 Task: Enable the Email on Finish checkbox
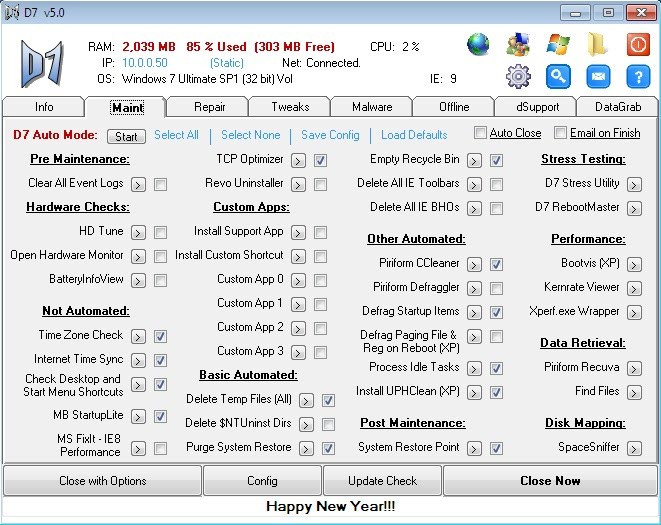560,132
